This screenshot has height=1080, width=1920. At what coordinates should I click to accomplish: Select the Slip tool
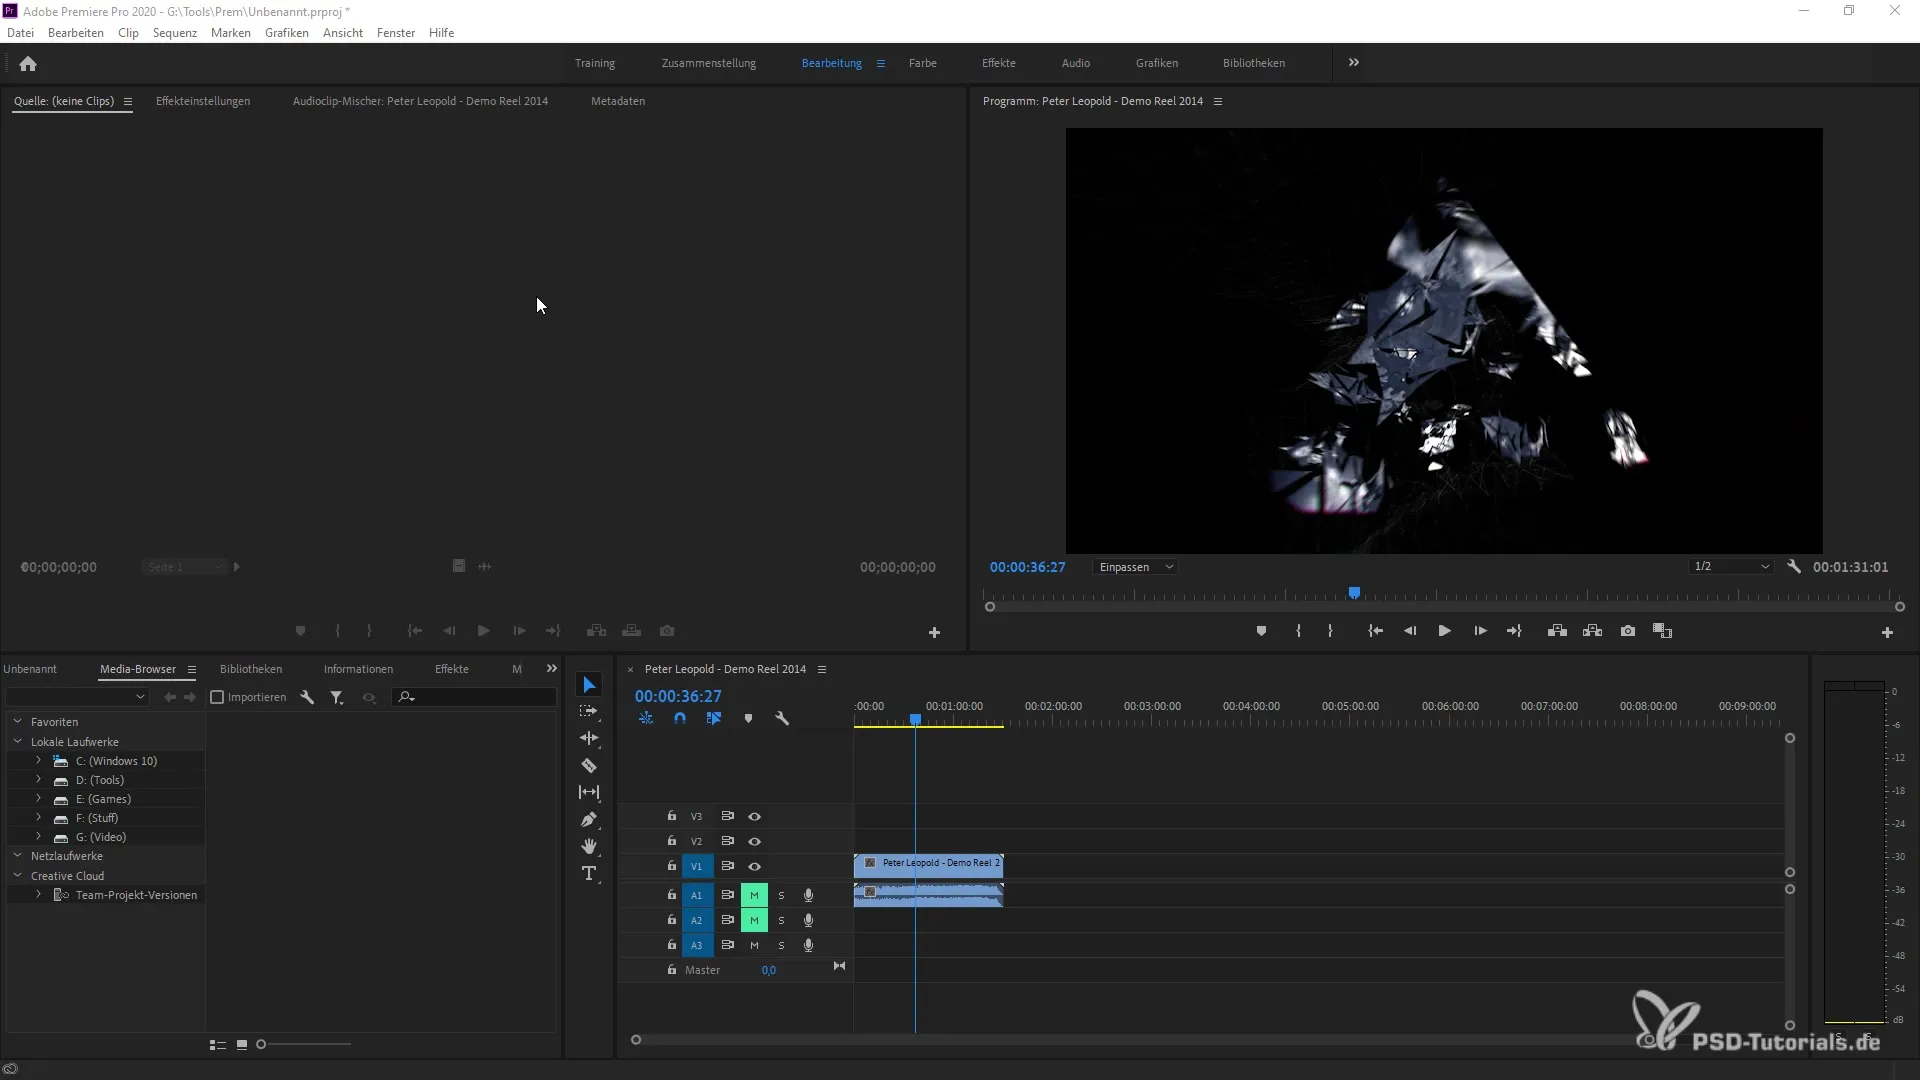coord(589,792)
